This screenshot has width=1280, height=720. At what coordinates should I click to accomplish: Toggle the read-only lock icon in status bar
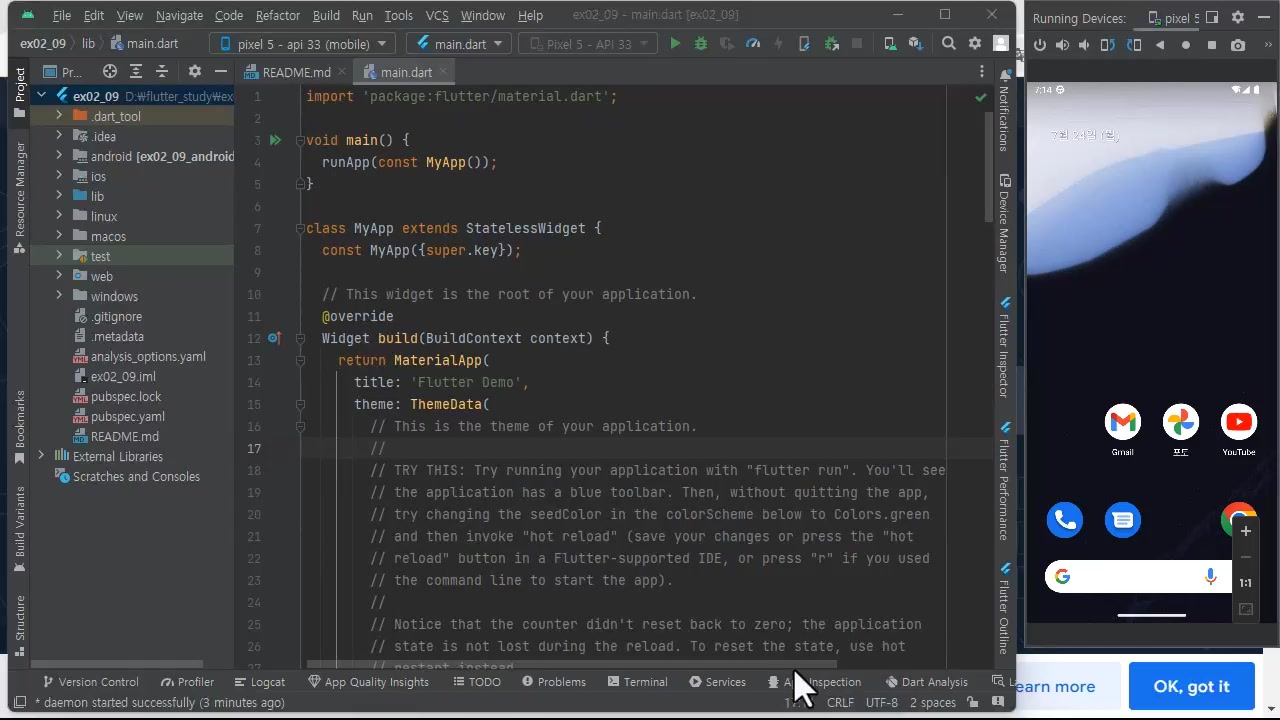point(972,703)
